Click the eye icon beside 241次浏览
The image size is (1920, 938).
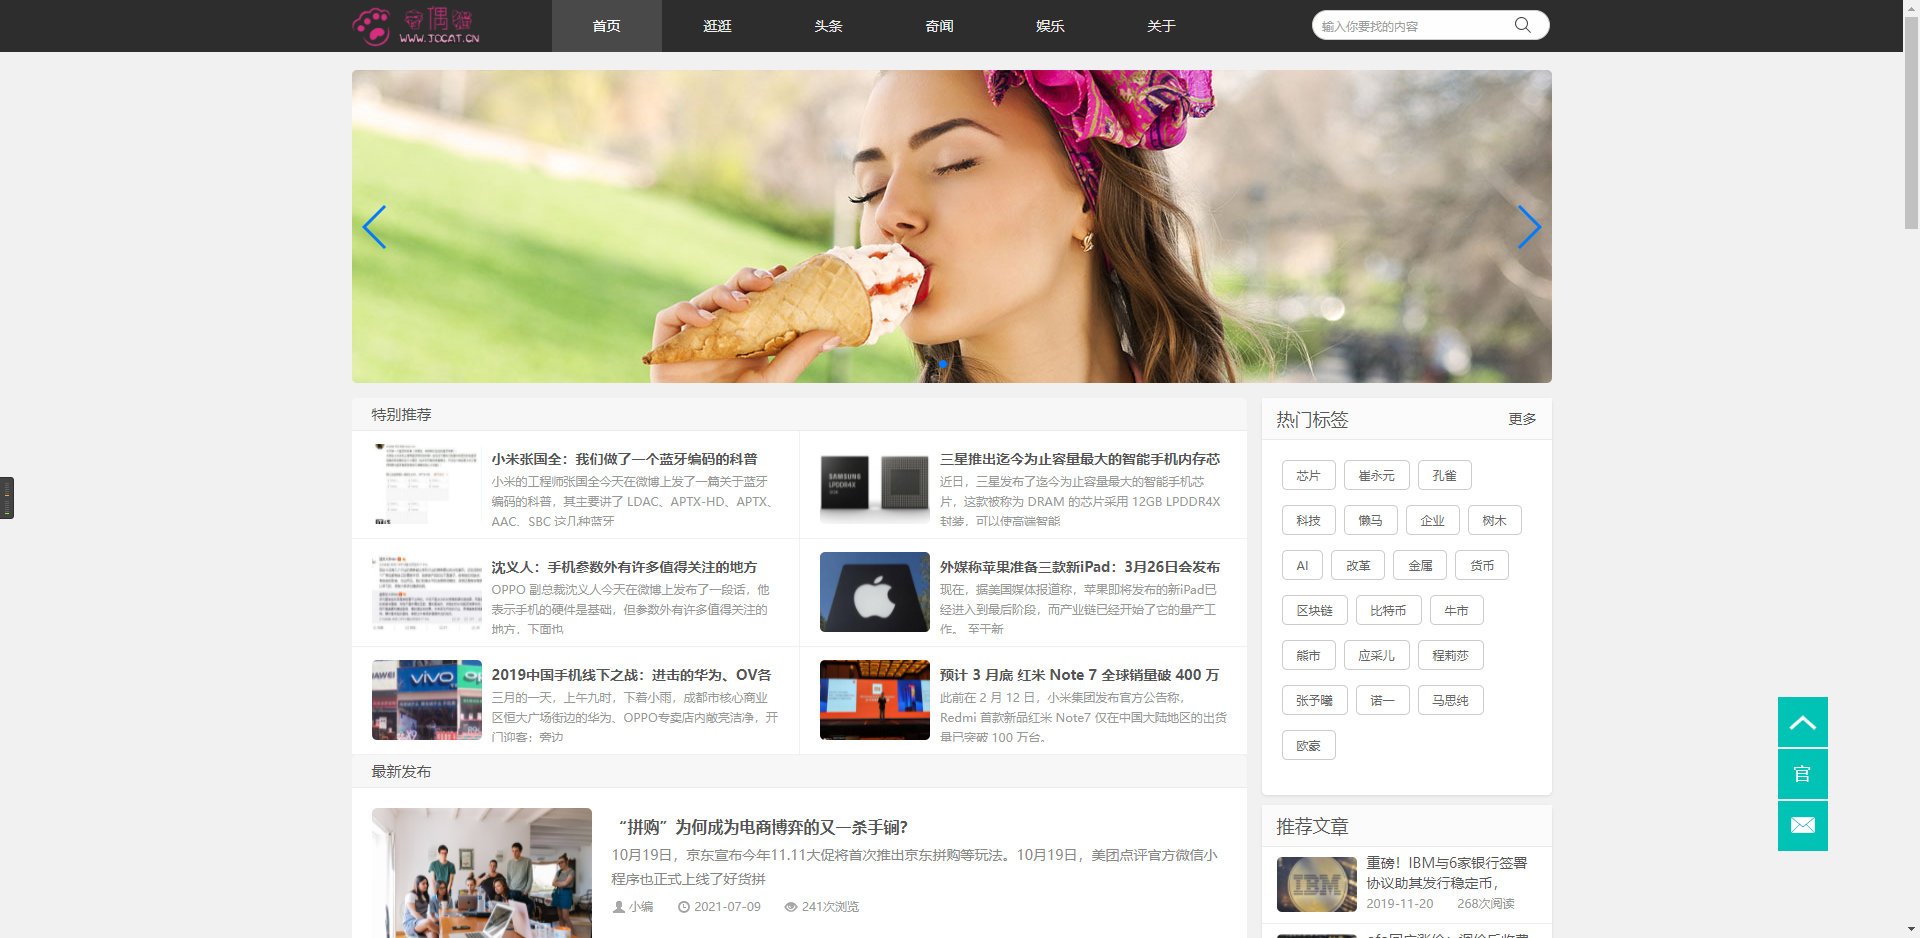(x=791, y=907)
